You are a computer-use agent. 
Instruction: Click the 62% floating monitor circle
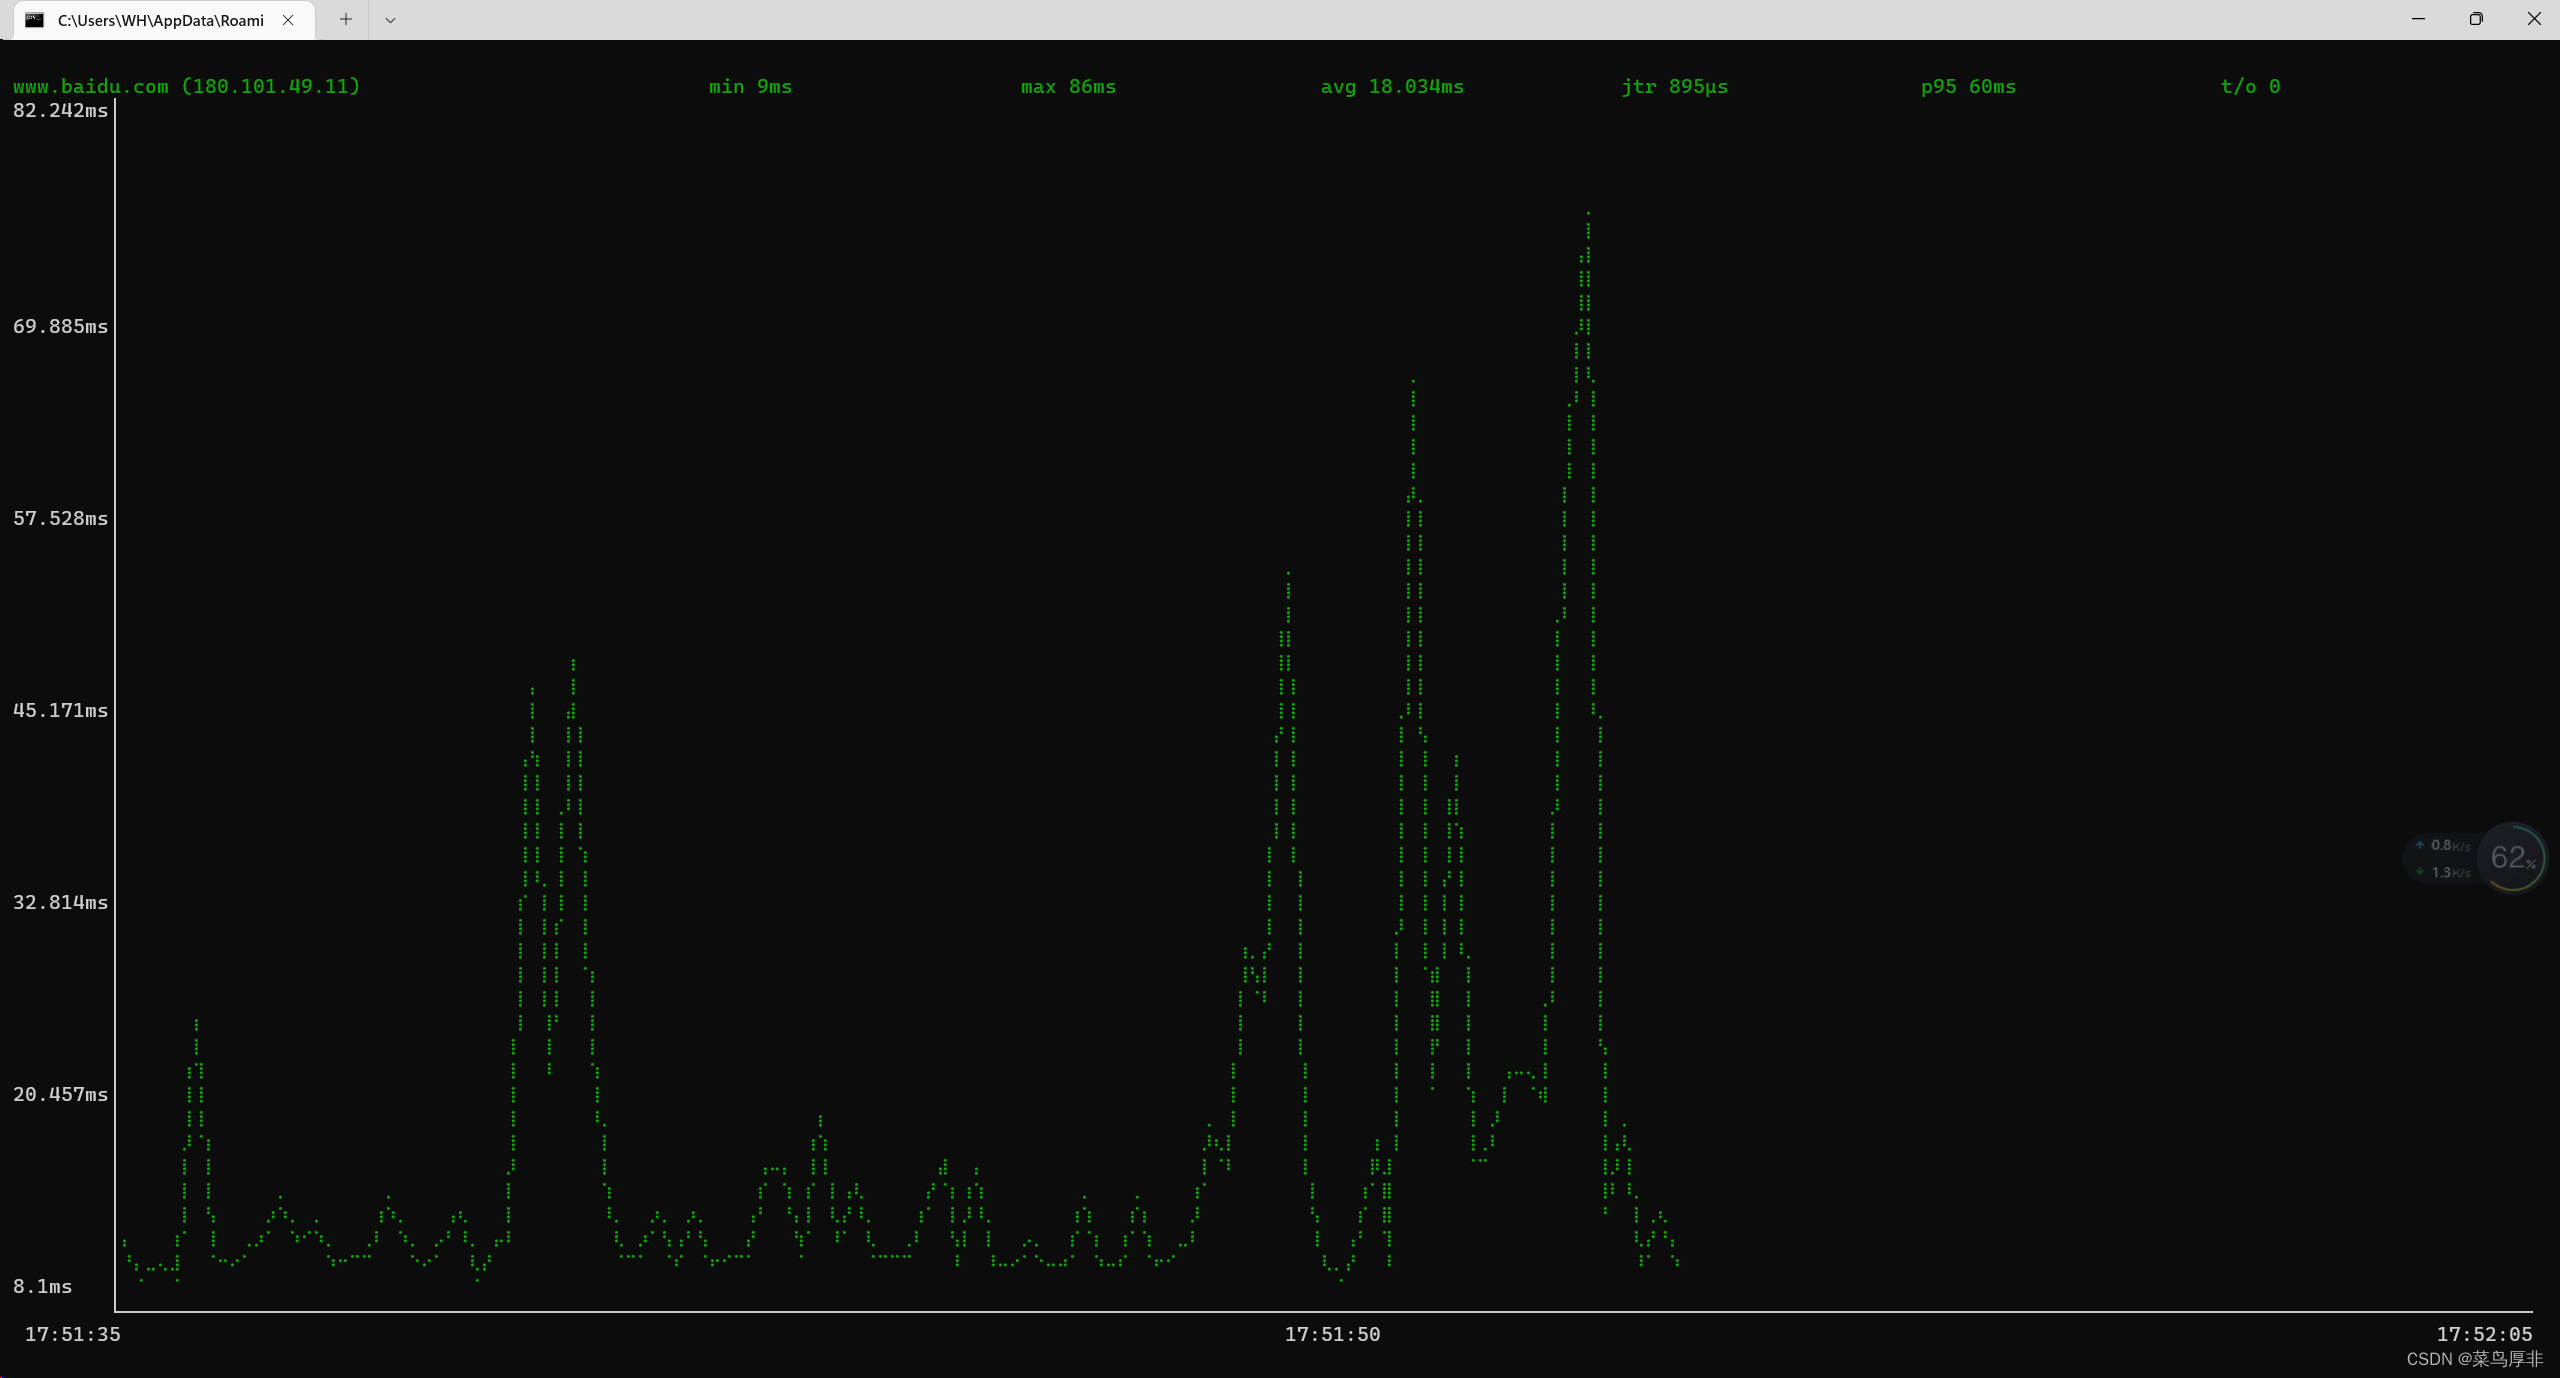tap(2512, 858)
